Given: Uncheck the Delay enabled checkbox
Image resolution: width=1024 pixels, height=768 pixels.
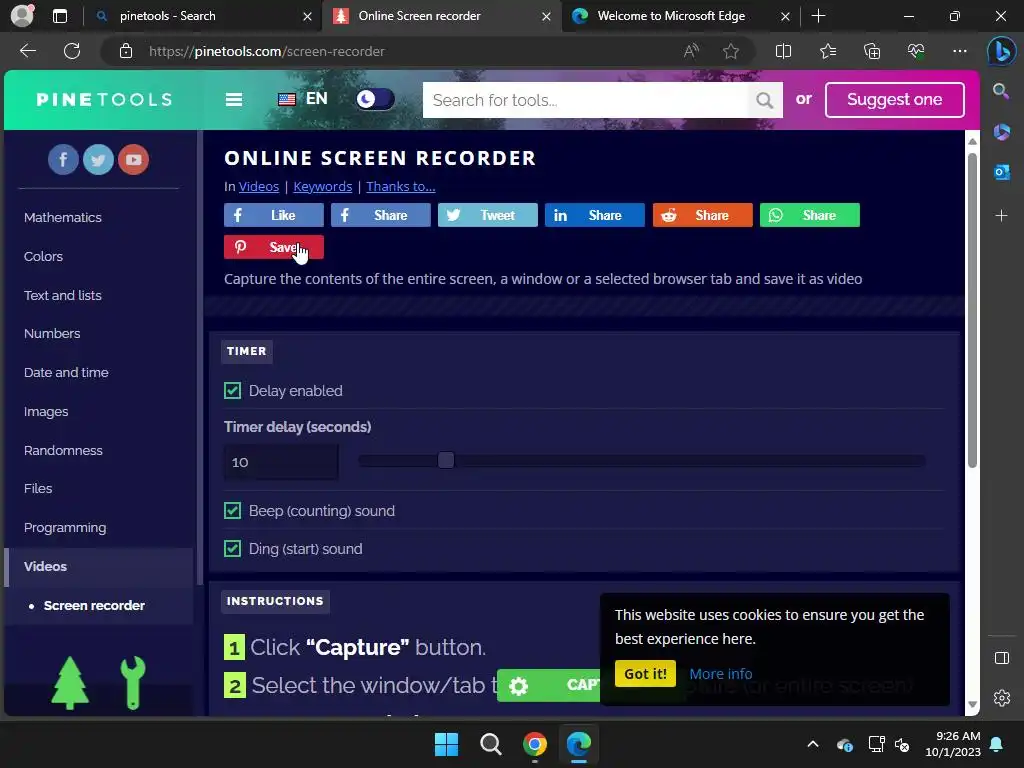Looking at the screenshot, I should point(232,391).
